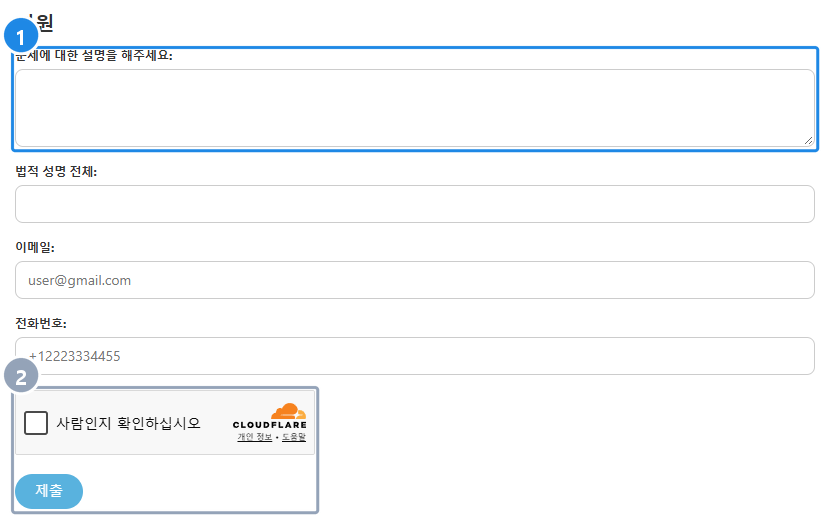The image size is (830, 520).
Task: Click the 사람인지 확인하십시오 text
Action: click(128, 423)
